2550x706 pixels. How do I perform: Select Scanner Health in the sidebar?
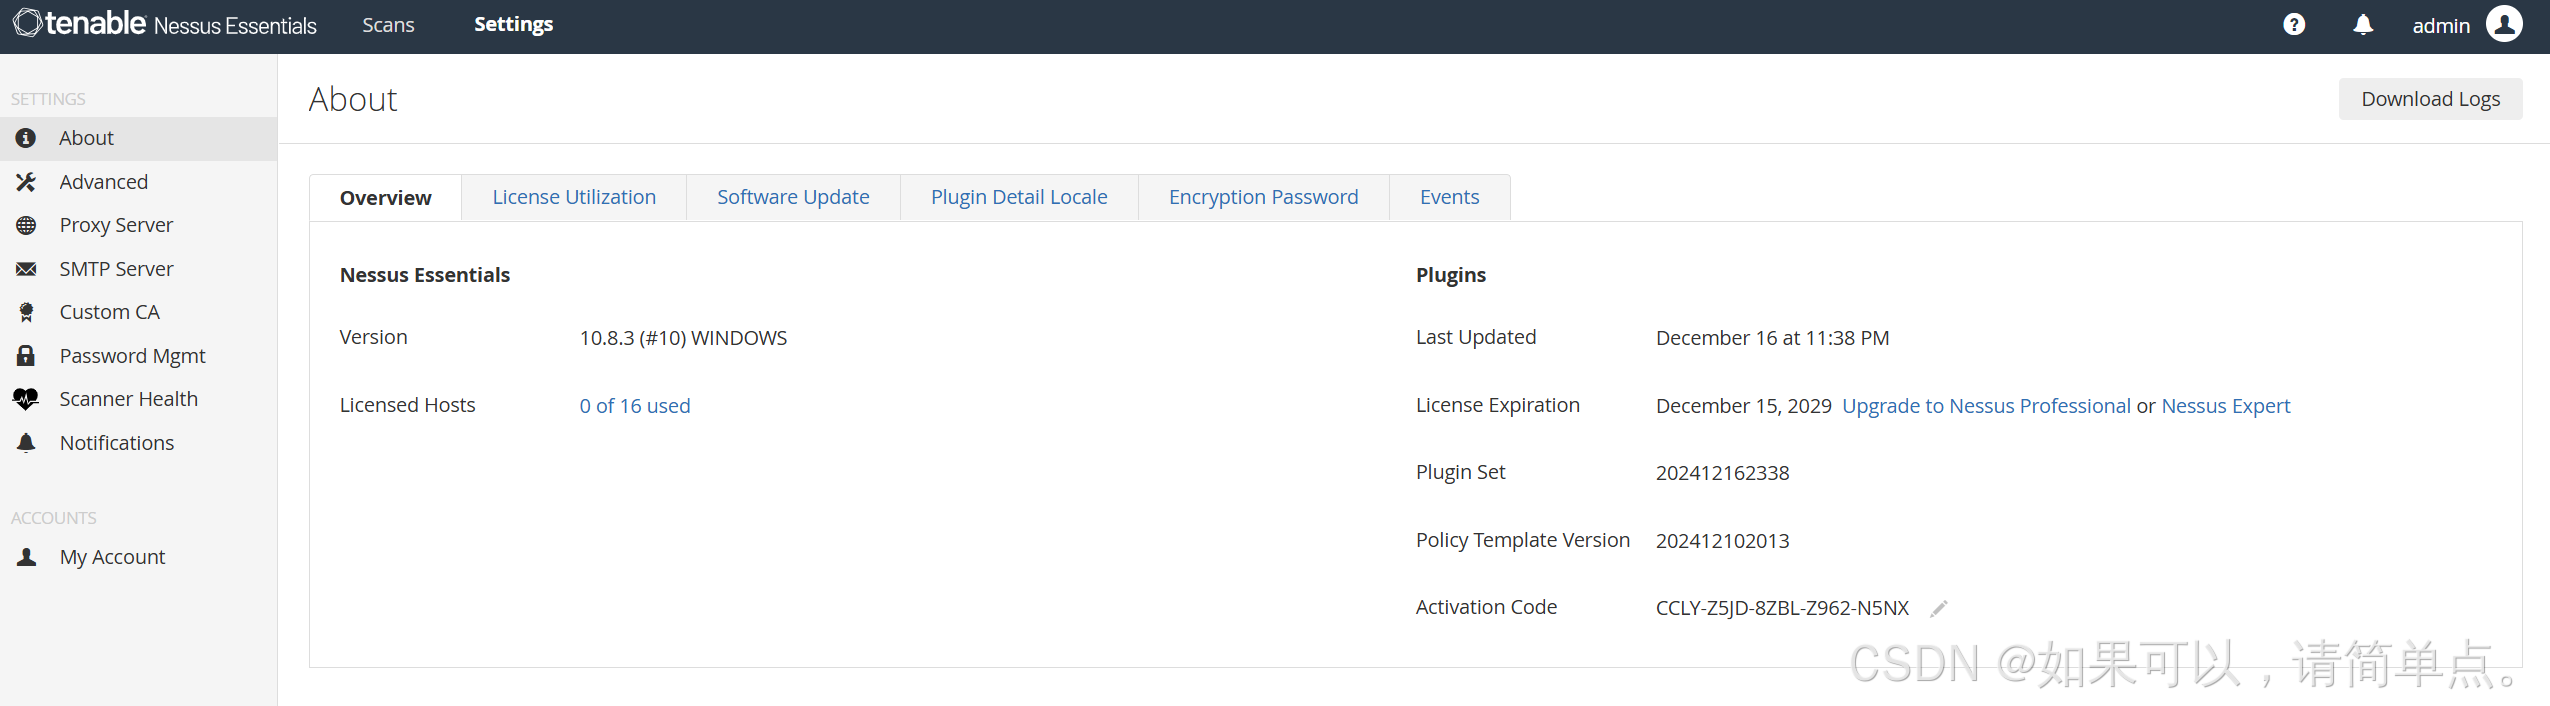coord(138,399)
